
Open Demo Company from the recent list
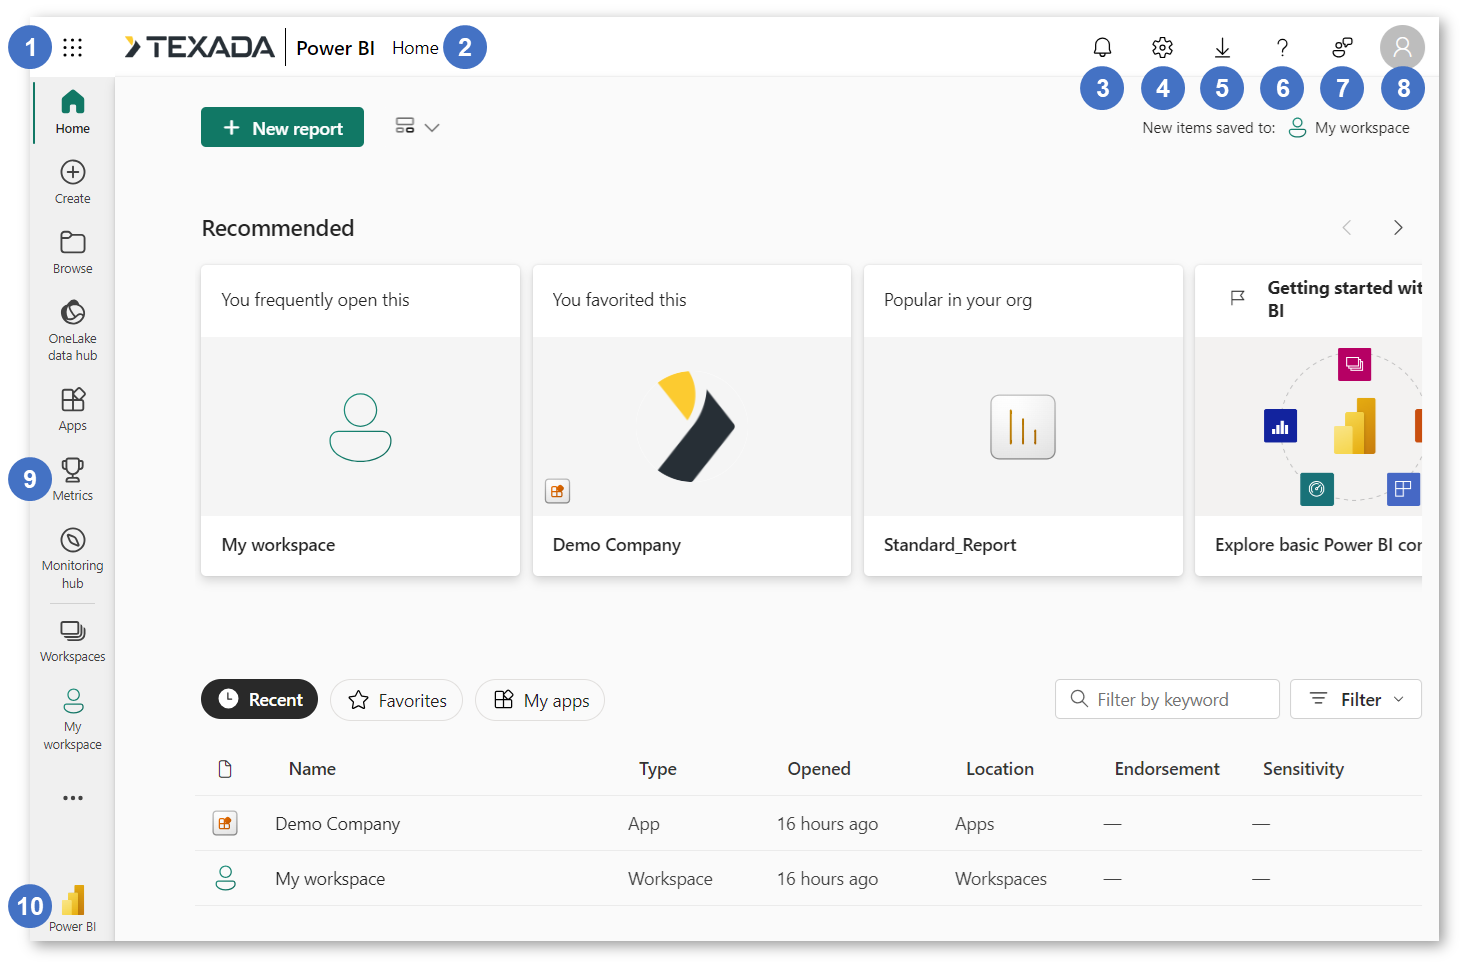pyautogui.click(x=338, y=824)
